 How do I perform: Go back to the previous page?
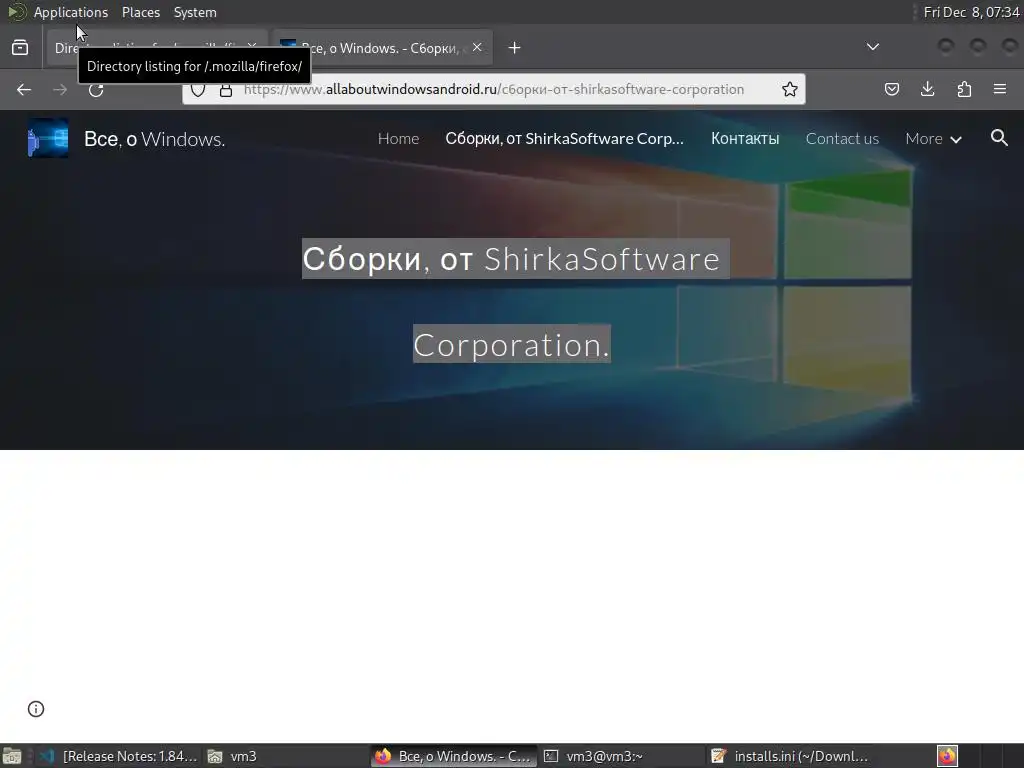tap(24, 89)
